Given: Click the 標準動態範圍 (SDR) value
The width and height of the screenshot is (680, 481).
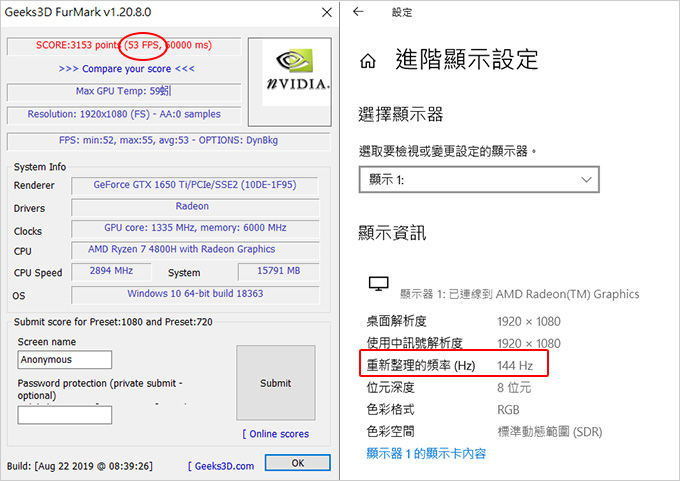Looking at the screenshot, I should click(549, 432).
